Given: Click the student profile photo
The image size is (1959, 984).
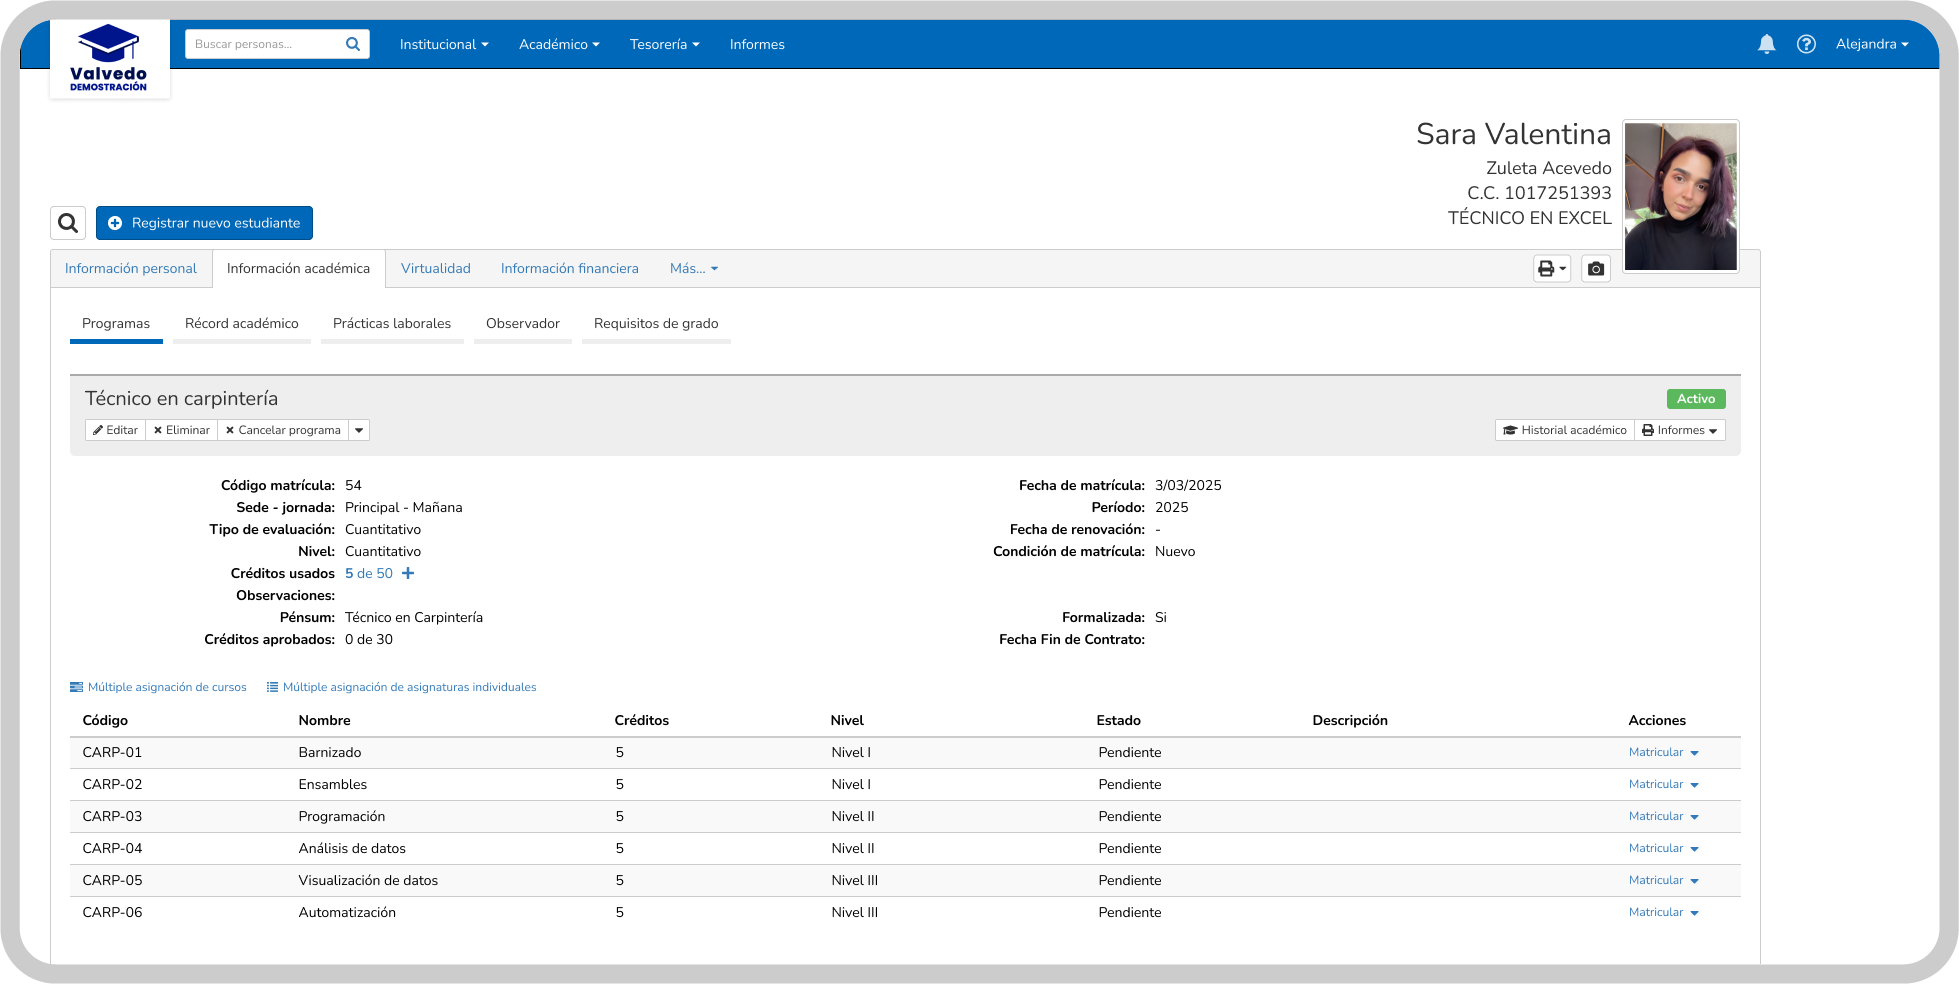Looking at the screenshot, I should 1680,197.
